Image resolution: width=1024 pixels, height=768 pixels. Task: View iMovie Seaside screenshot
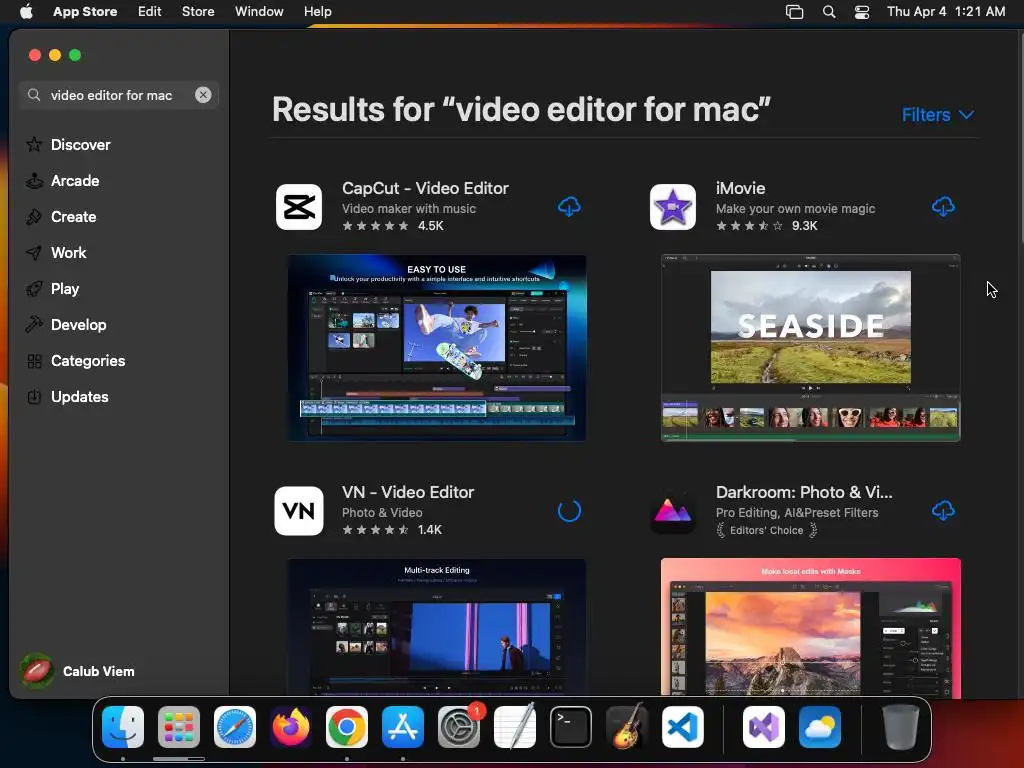pyautogui.click(x=810, y=348)
